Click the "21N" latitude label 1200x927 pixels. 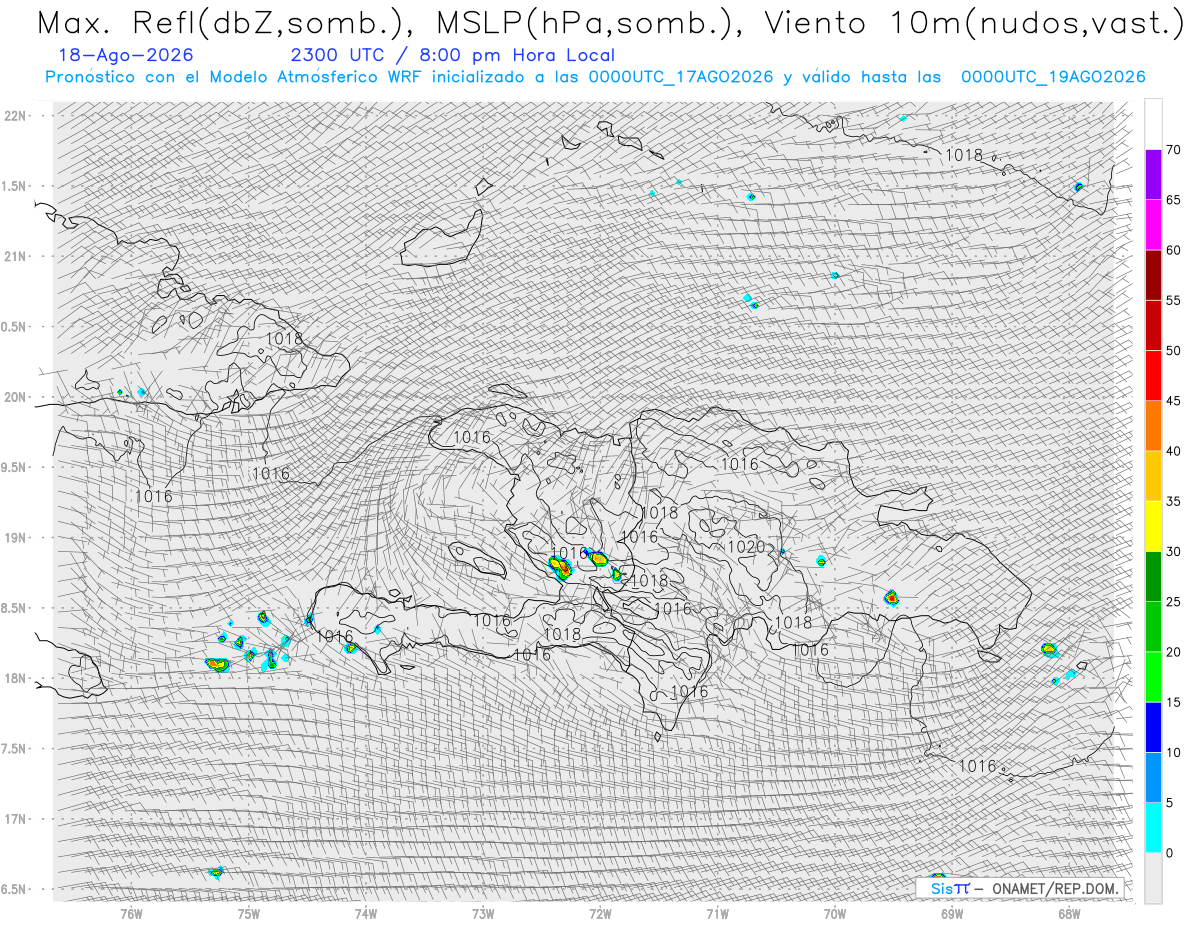click(x=15, y=256)
